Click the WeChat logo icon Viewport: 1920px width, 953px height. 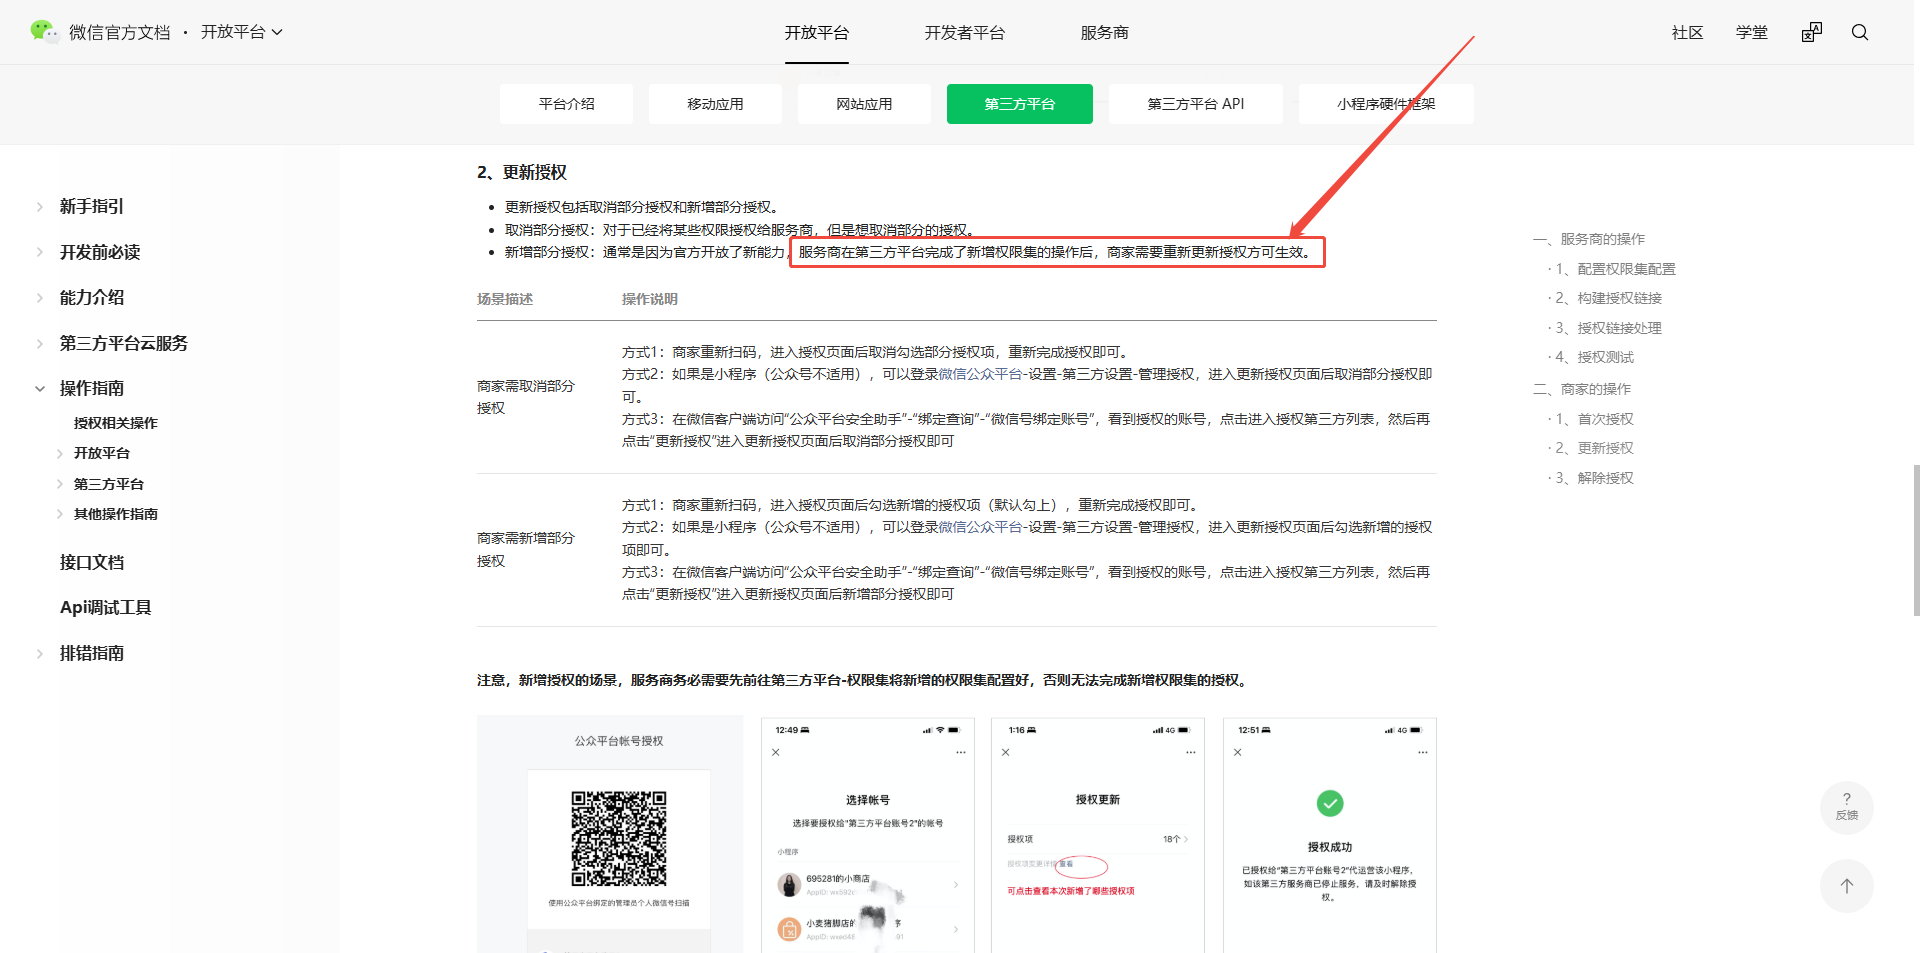44,32
